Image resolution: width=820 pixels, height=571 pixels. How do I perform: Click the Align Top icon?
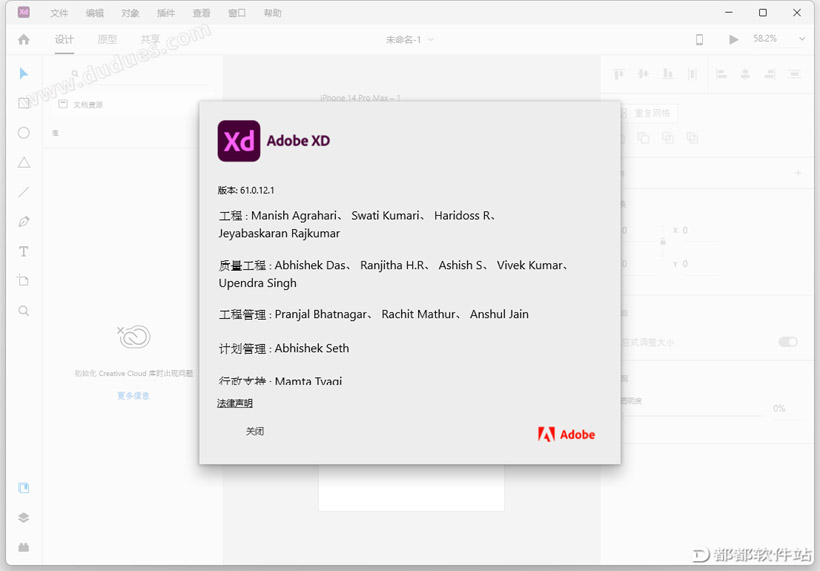[619, 74]
